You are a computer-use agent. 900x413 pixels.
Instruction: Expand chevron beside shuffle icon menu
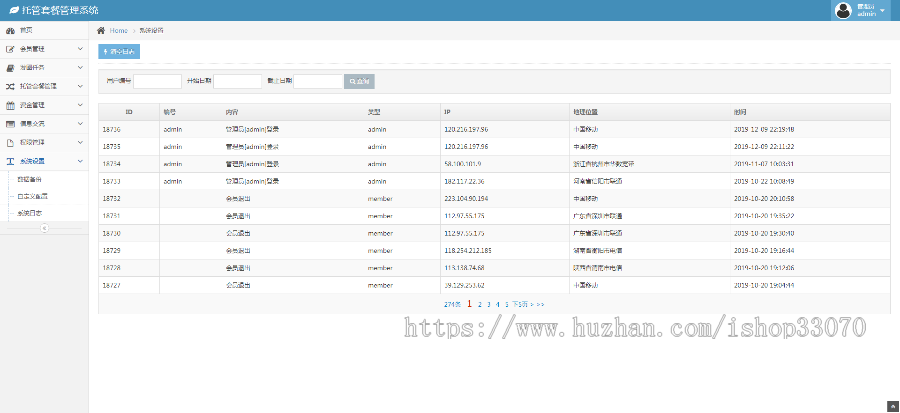point(80,87)
